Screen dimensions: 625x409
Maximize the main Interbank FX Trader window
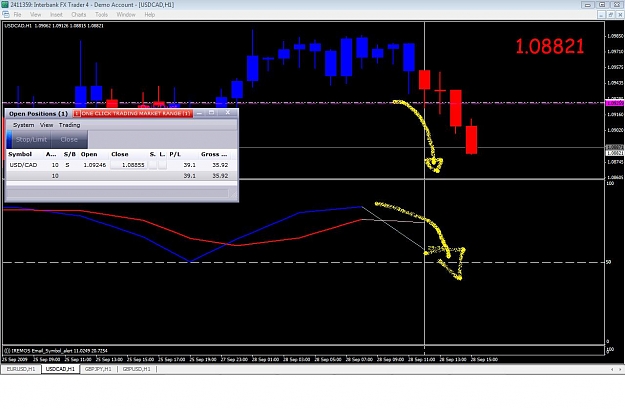point(602,5)
